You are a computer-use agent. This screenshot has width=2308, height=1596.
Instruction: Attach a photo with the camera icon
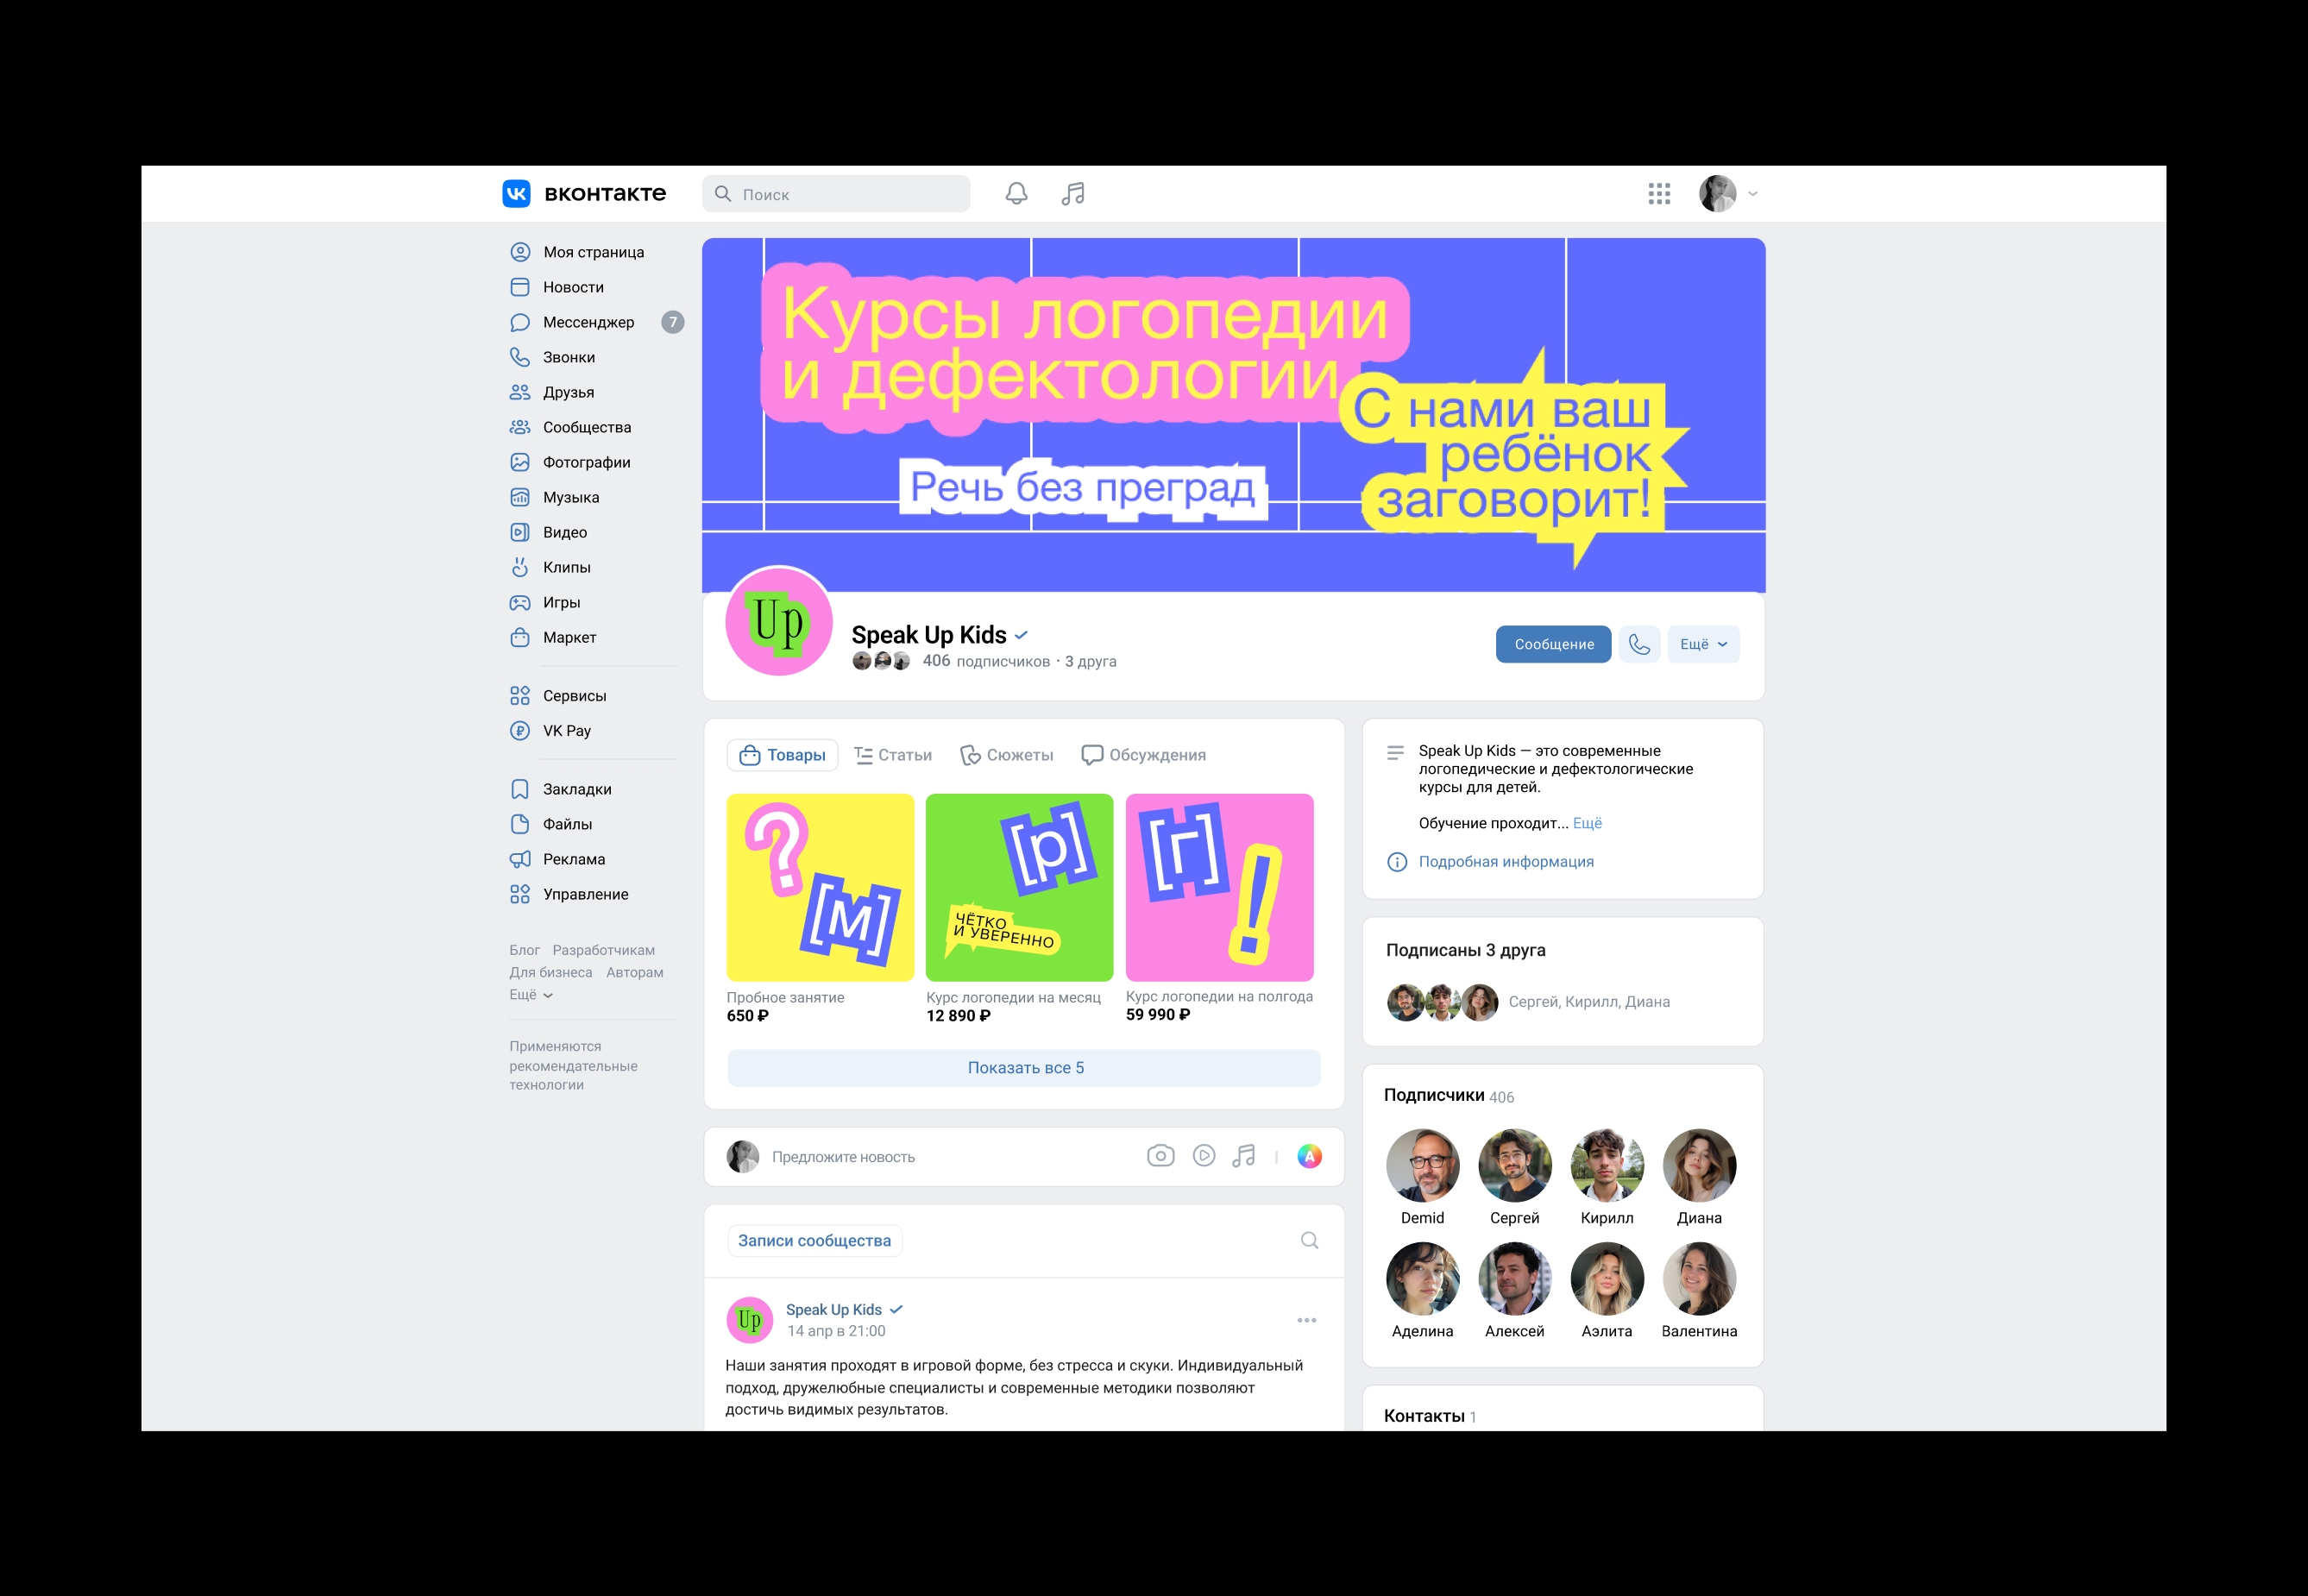click(1160, 1156)
